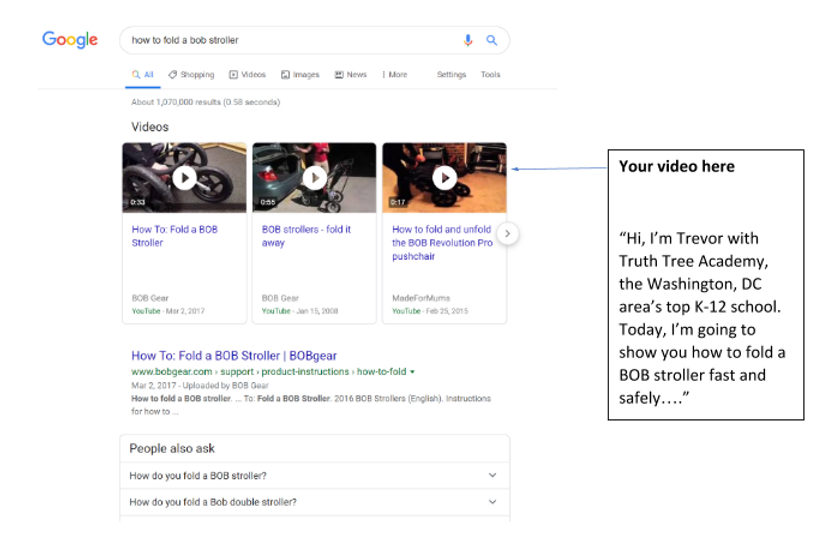The image size is (828, 554).
Task: Open the 'BOB strollers - fold it away' title link
Action: 306,236
